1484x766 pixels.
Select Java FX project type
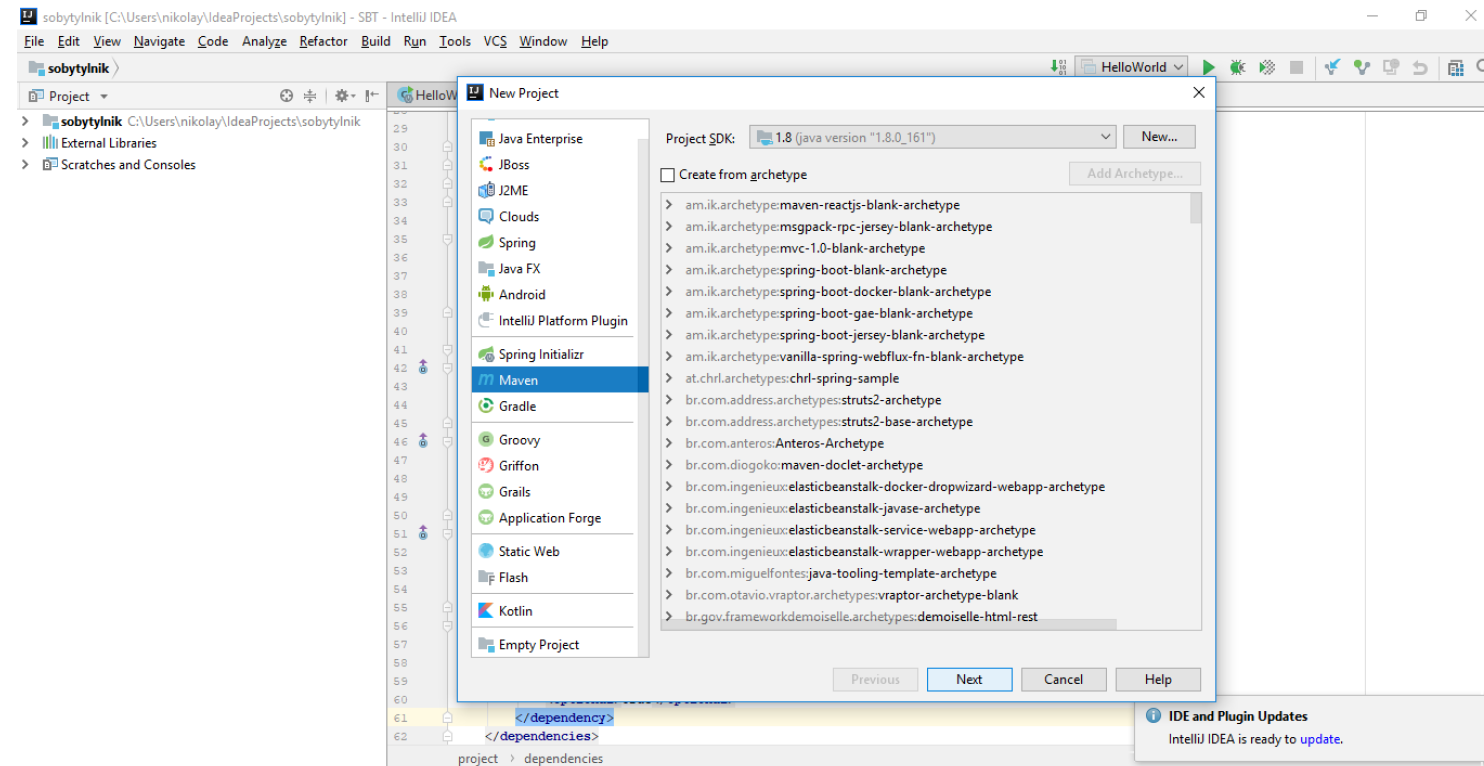tap(560, 268)
